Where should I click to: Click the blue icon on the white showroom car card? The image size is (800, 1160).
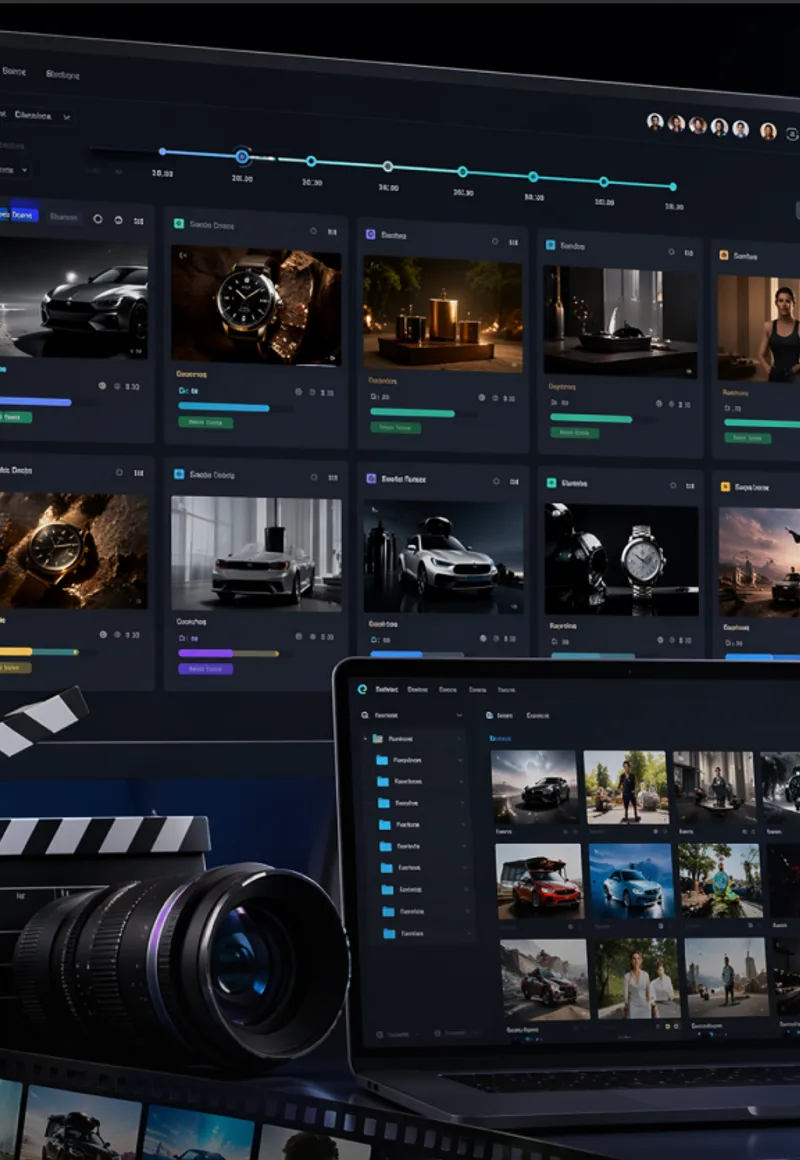(178, 473)
